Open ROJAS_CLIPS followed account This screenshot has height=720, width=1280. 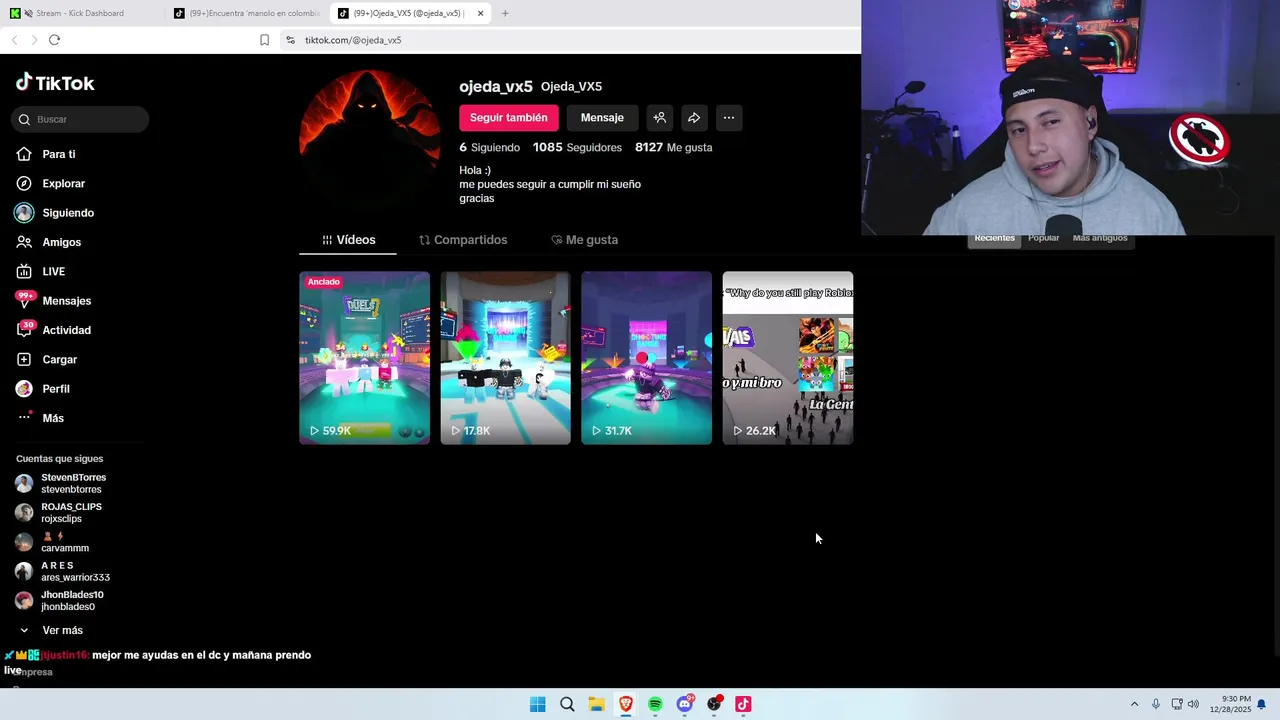pyautogui.click(x=60, y=512)
